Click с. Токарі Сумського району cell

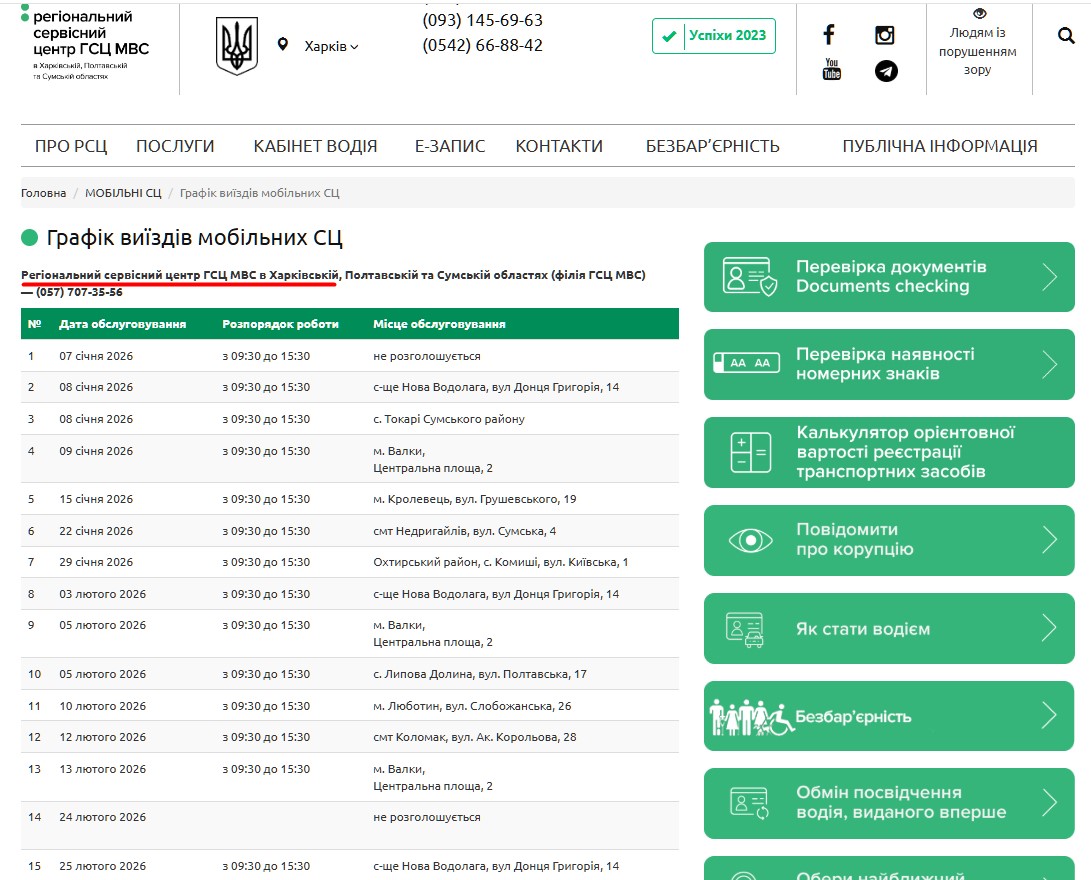coord(449,419)
